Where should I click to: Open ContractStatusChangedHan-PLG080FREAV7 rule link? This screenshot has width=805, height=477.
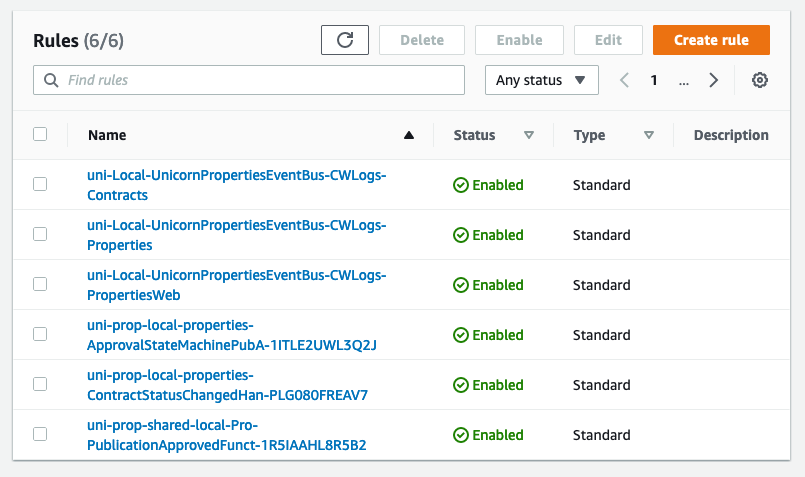(227, 385)
